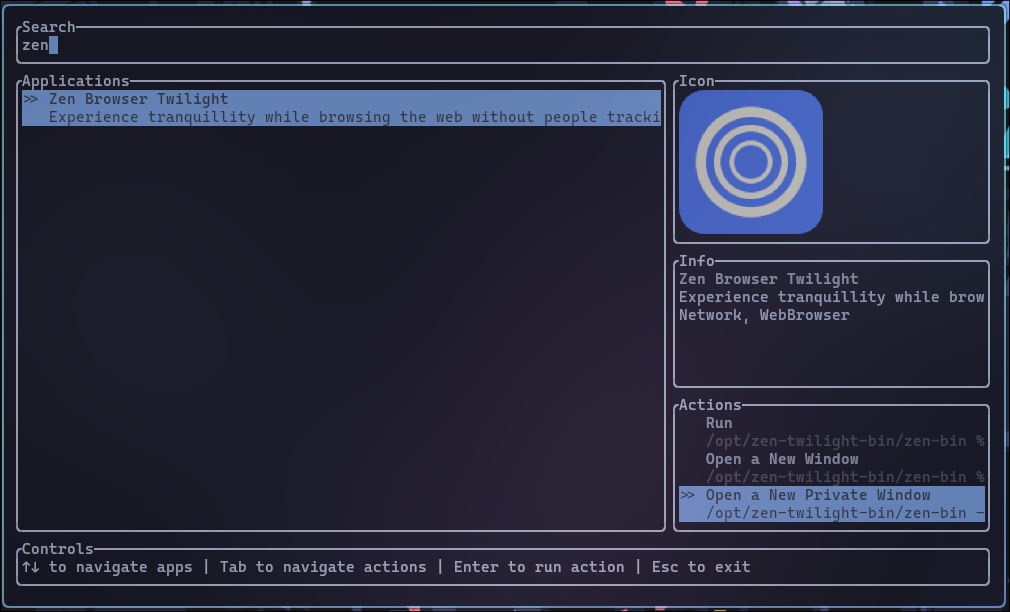The width and height of the screenshot is (1010, 612).
Task: Click the Esc to exit hint
Action: click(x=701, y=567)
